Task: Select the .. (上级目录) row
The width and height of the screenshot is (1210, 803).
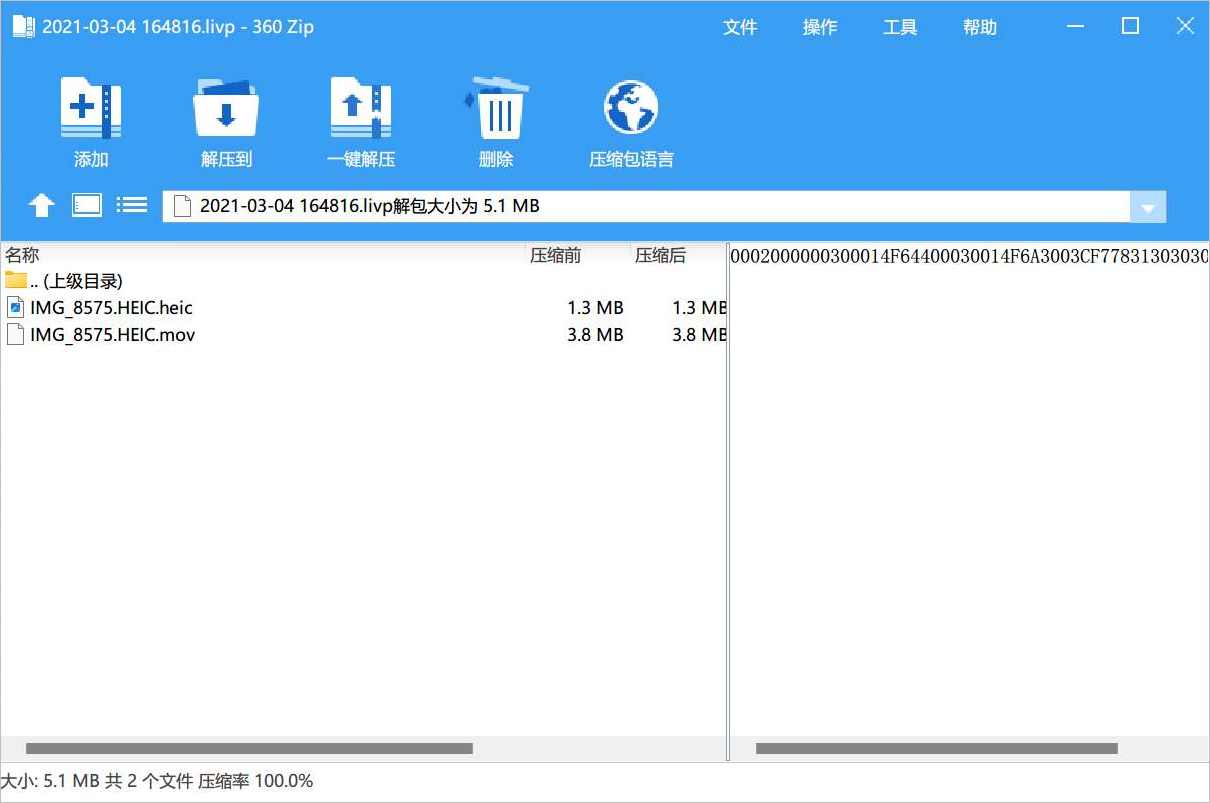Action: [363, 281]
